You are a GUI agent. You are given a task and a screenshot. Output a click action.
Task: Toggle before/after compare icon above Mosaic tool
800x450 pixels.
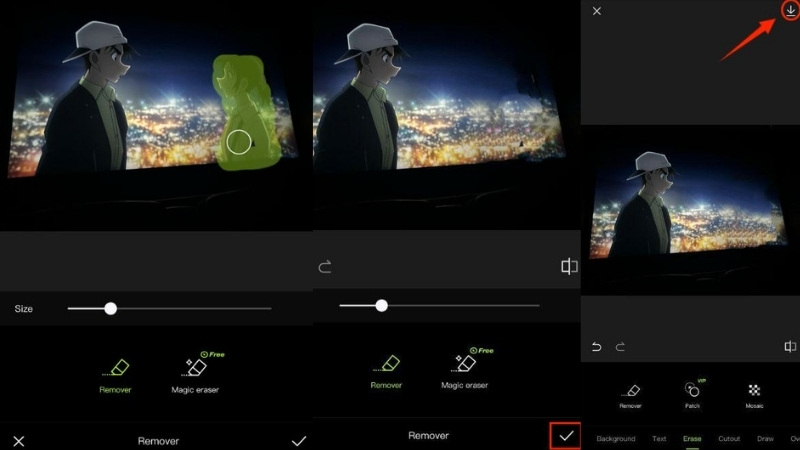tap(790, 347)
